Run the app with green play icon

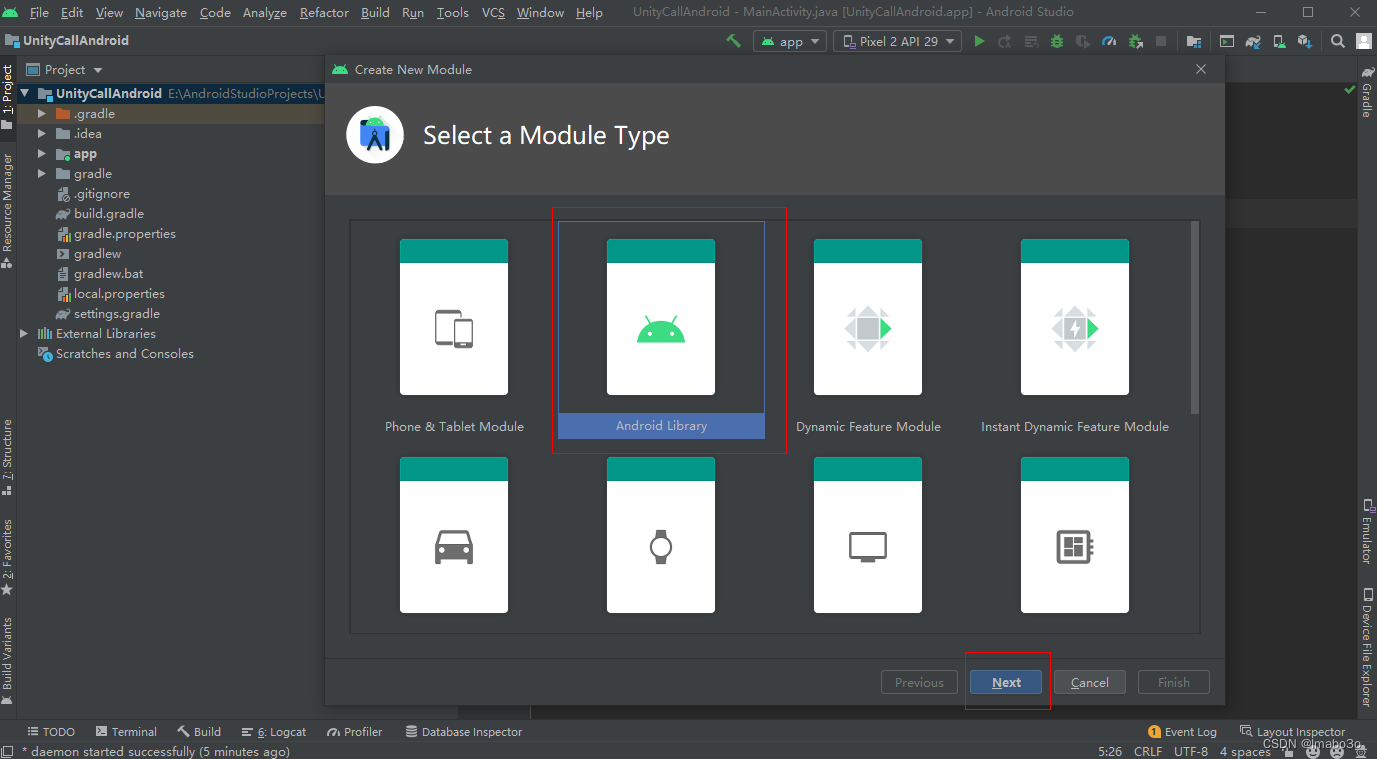[x=980, y=41]
